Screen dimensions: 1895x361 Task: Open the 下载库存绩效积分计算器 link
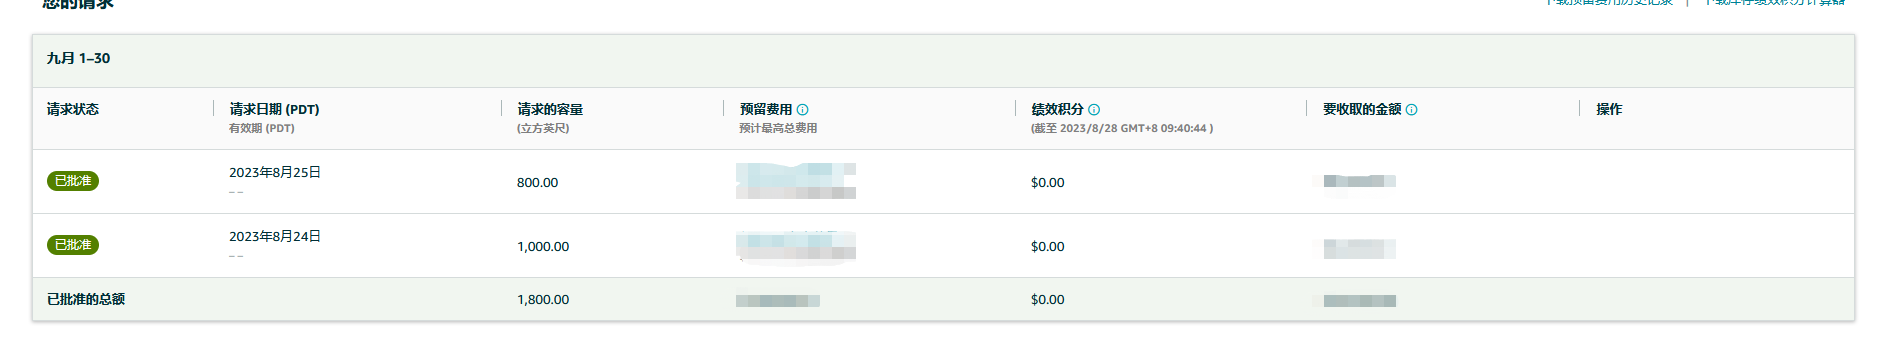(x=1775, y=3)
